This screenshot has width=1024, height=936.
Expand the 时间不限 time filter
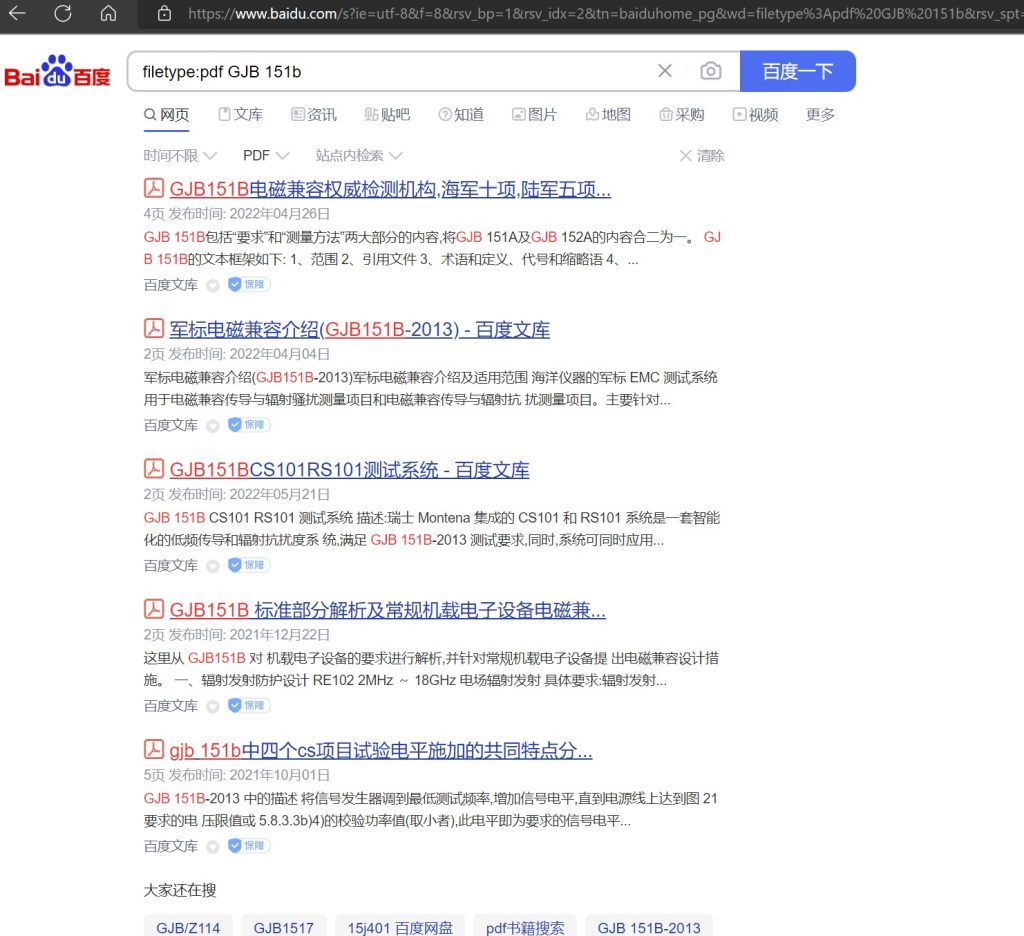click(x=180, y=155)
